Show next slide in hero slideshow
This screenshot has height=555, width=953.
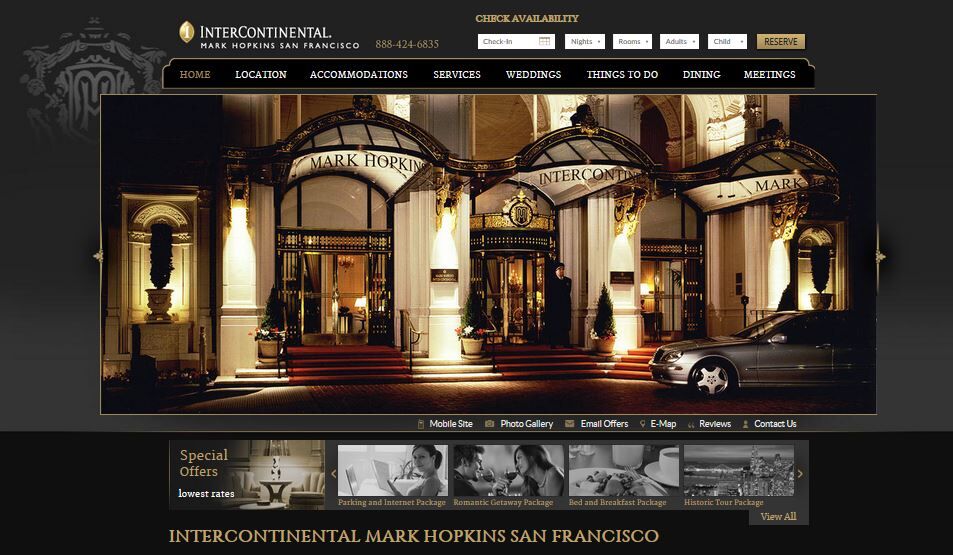879,257
